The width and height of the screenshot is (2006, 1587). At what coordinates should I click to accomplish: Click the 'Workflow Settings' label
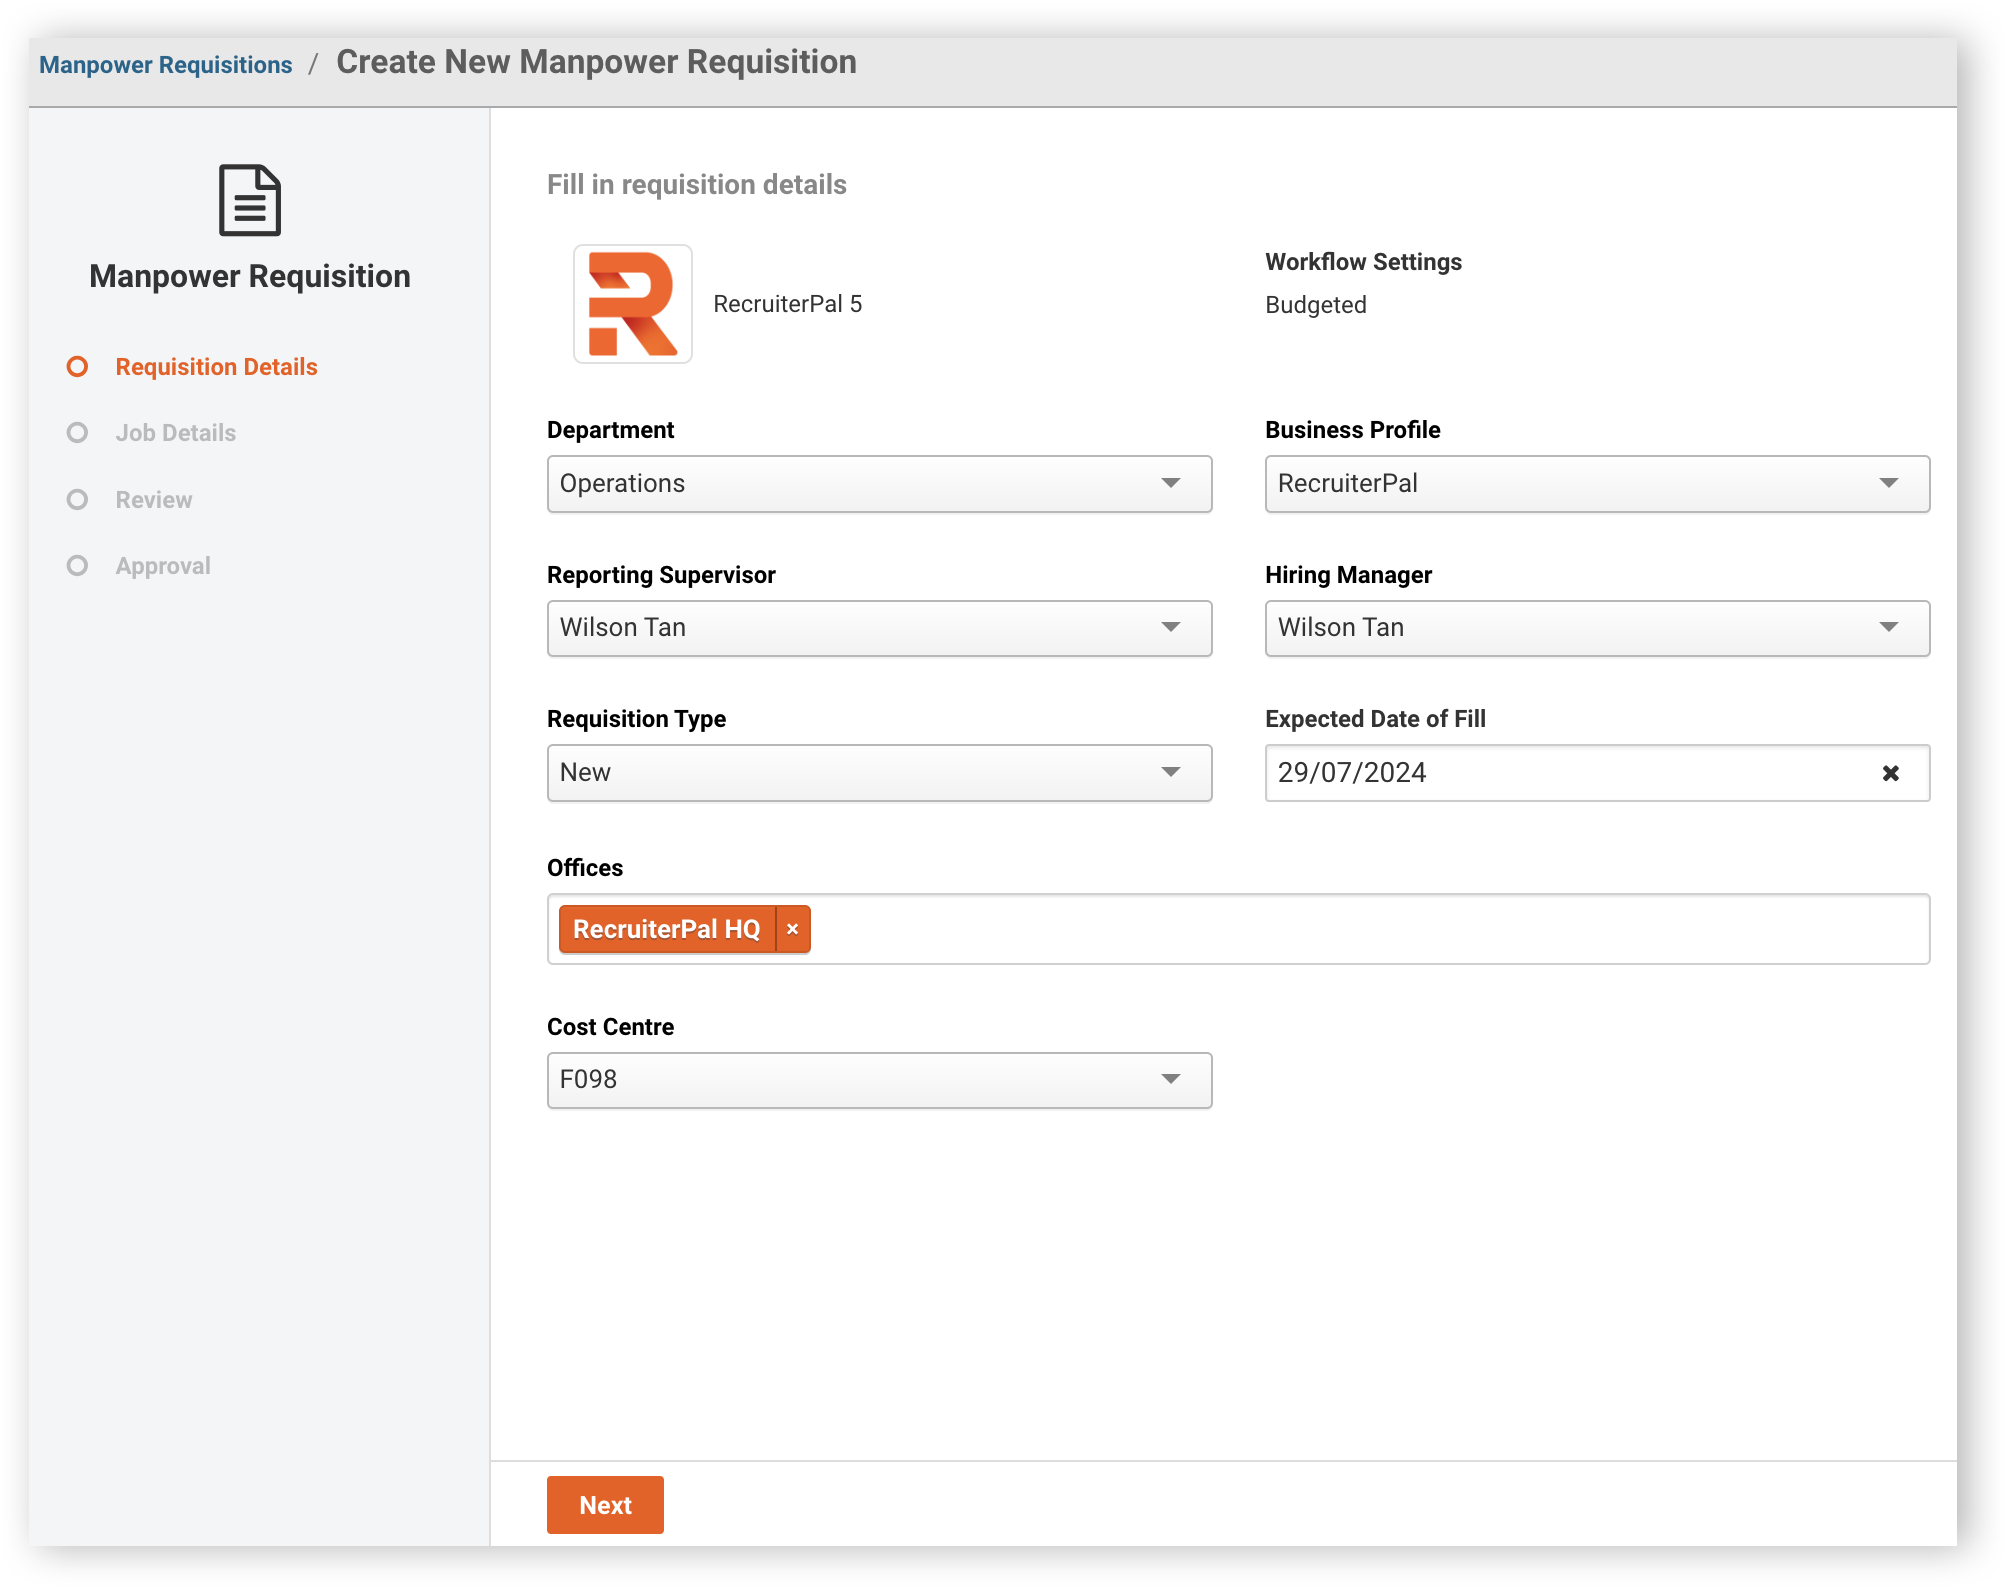coord(1363,262)
